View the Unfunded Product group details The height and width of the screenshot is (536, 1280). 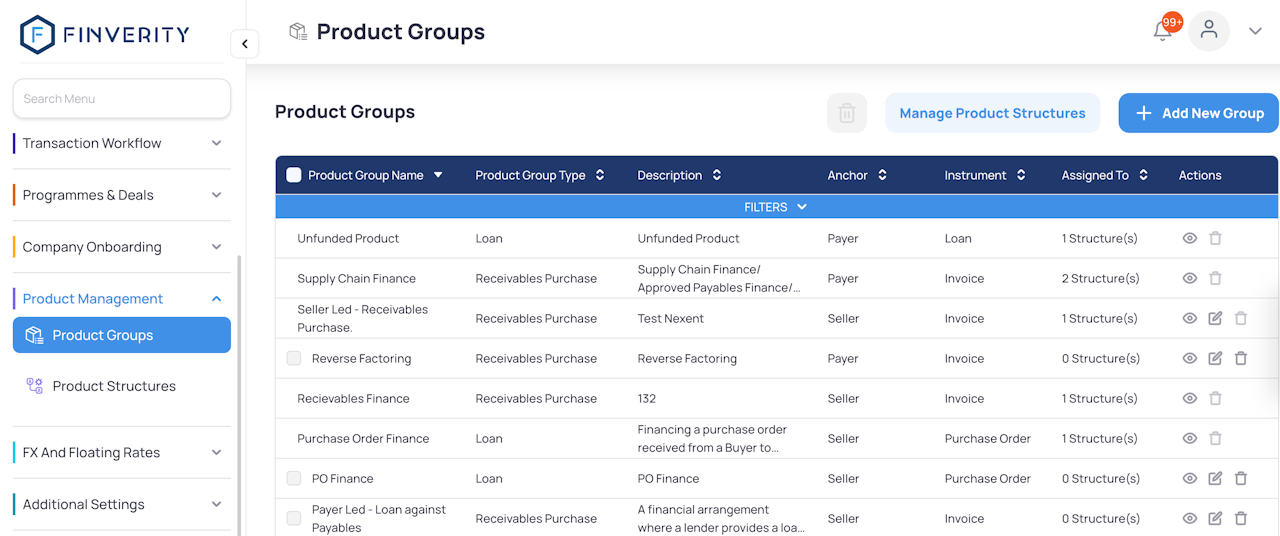pos(1189,238)
